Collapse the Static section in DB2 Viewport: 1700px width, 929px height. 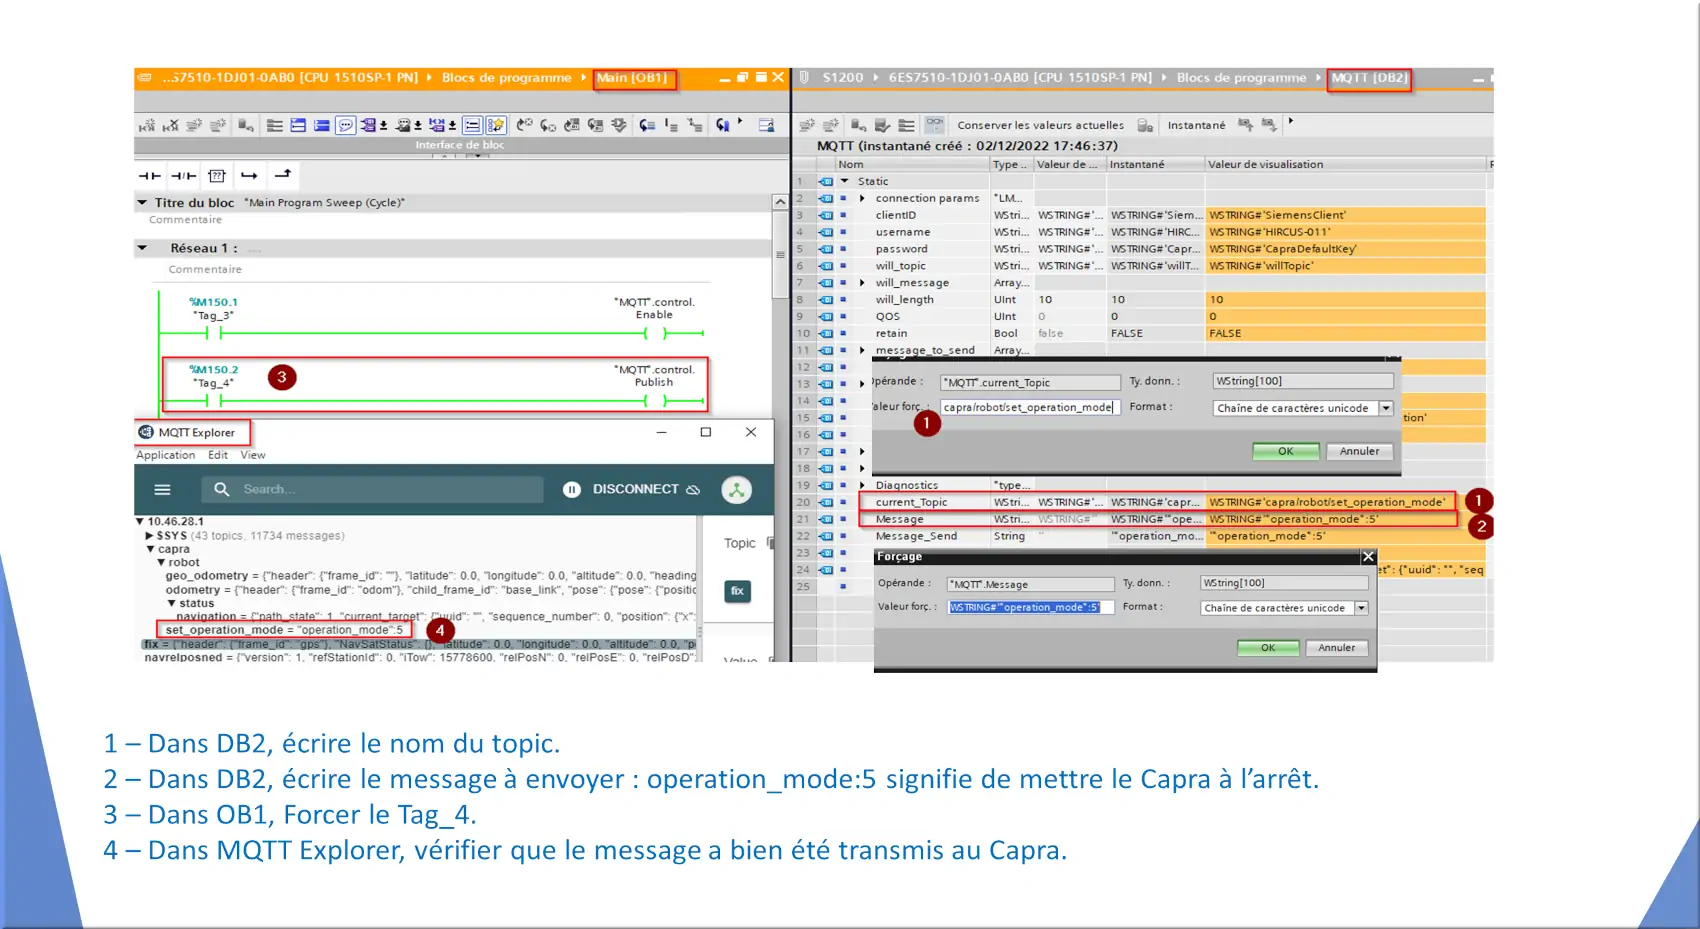coord(845,181)
